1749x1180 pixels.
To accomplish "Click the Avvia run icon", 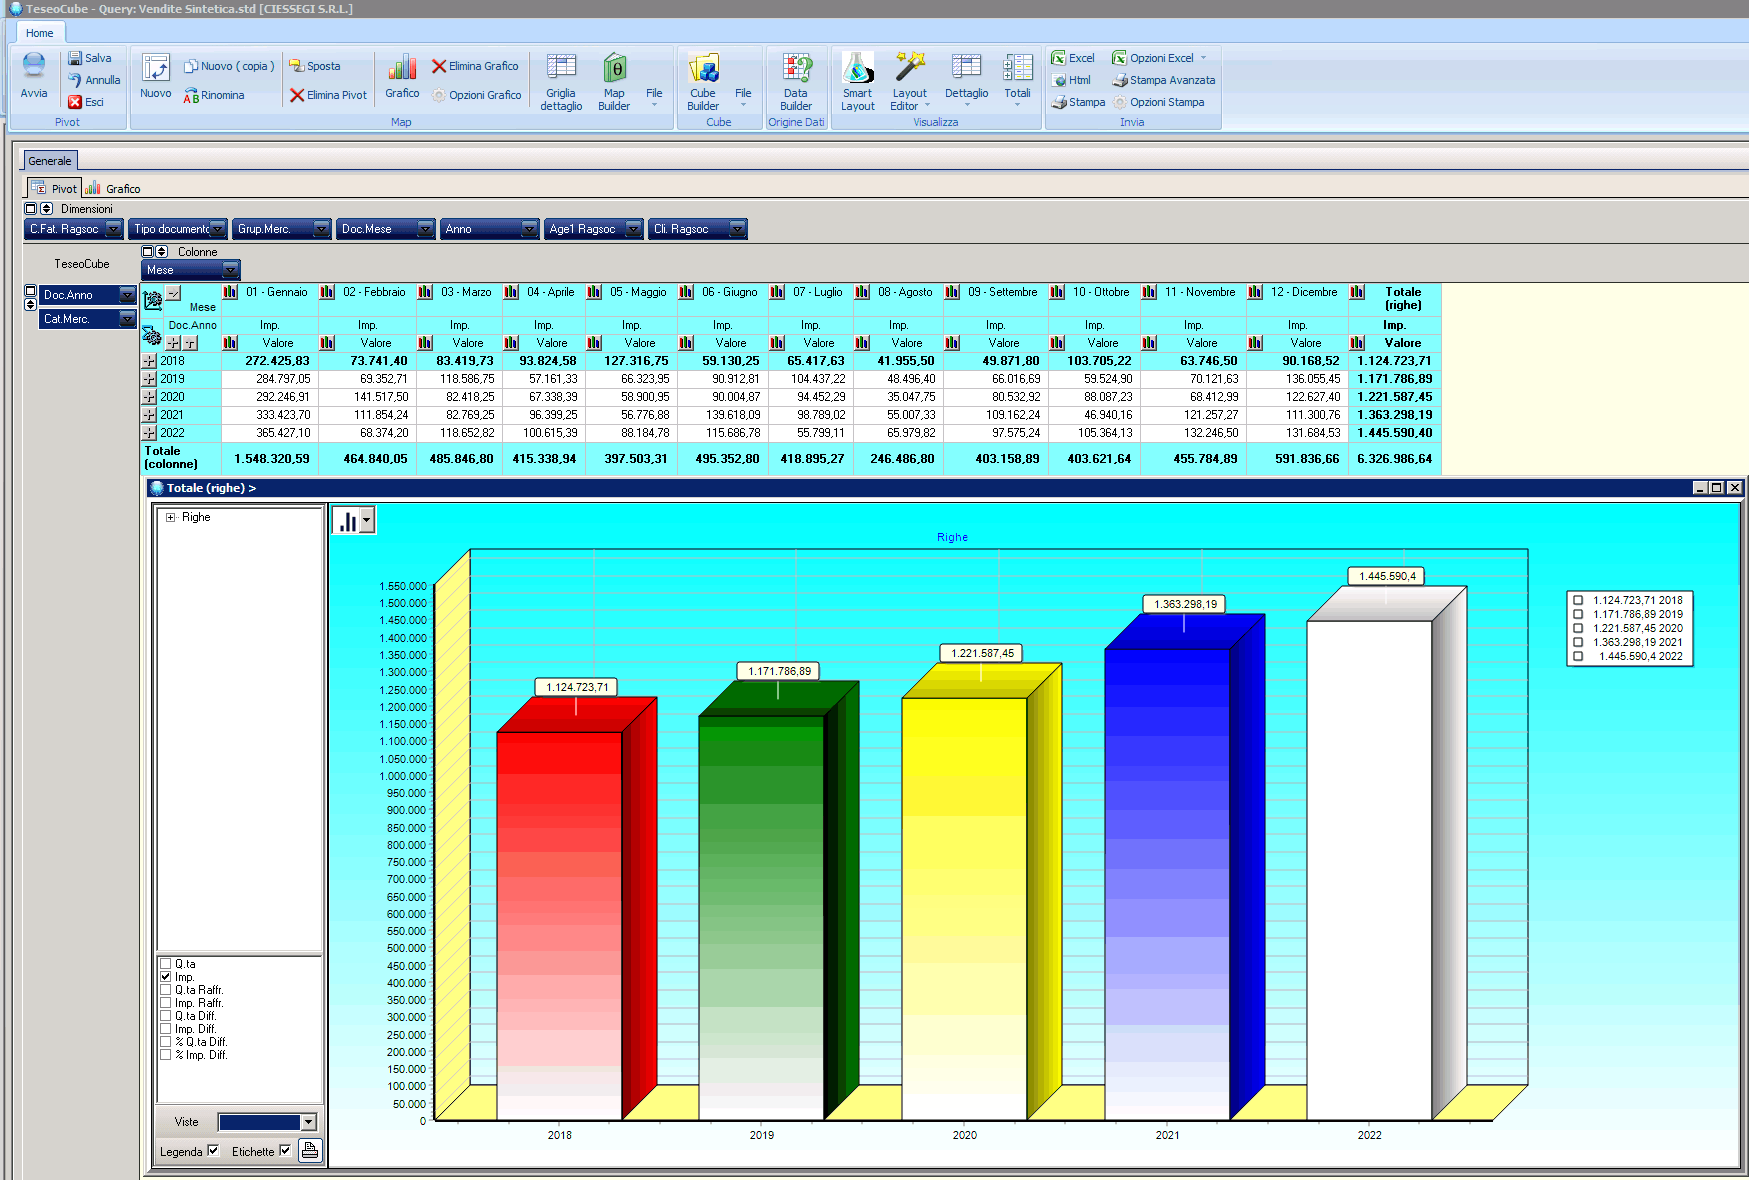I will click(34, 66).
